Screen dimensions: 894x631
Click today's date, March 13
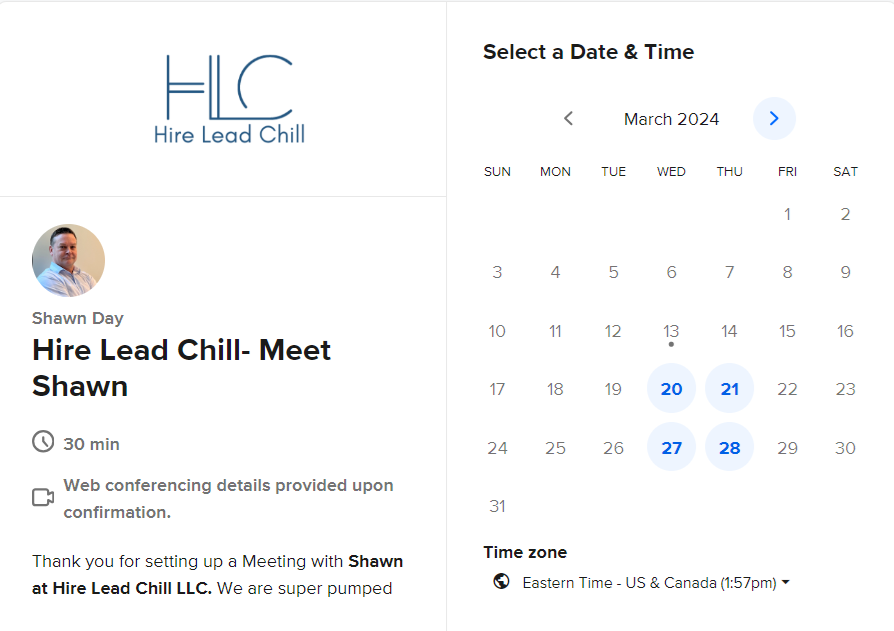(671, 331)
